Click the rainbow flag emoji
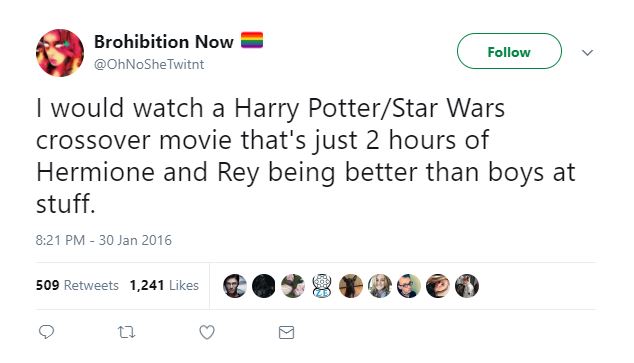Image resolution: width=634 pixels, height=363 pixels. (252, 40)
